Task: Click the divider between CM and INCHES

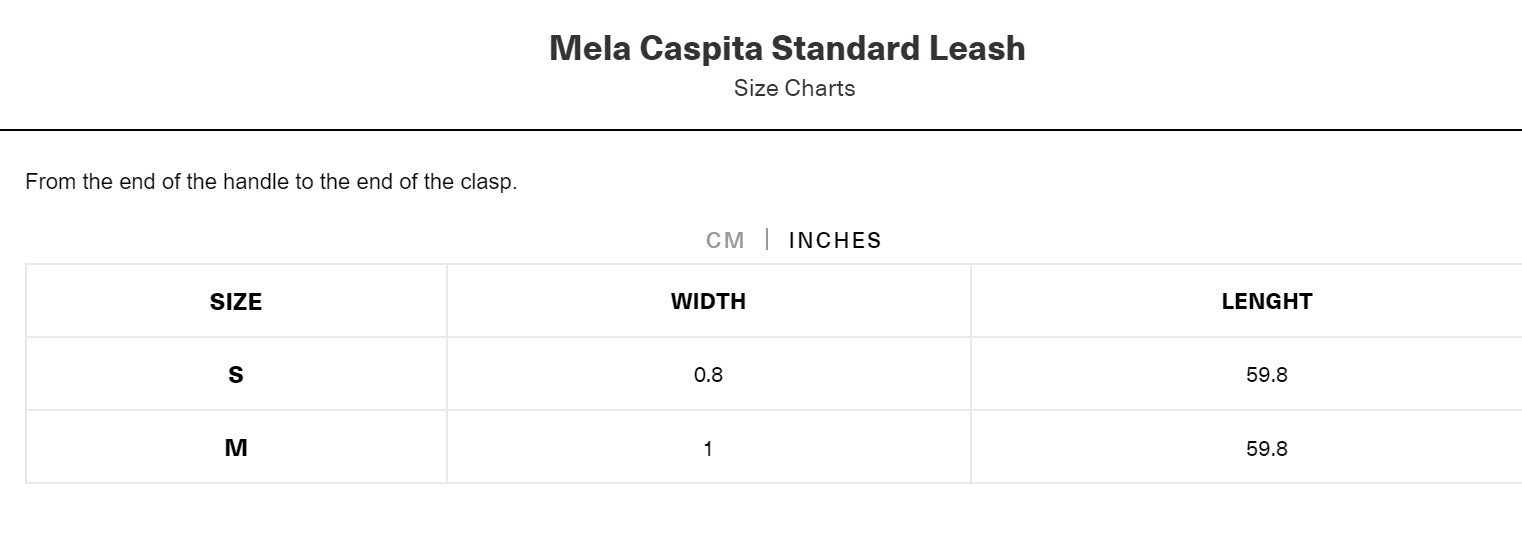Action: click(x=767, y=240)
